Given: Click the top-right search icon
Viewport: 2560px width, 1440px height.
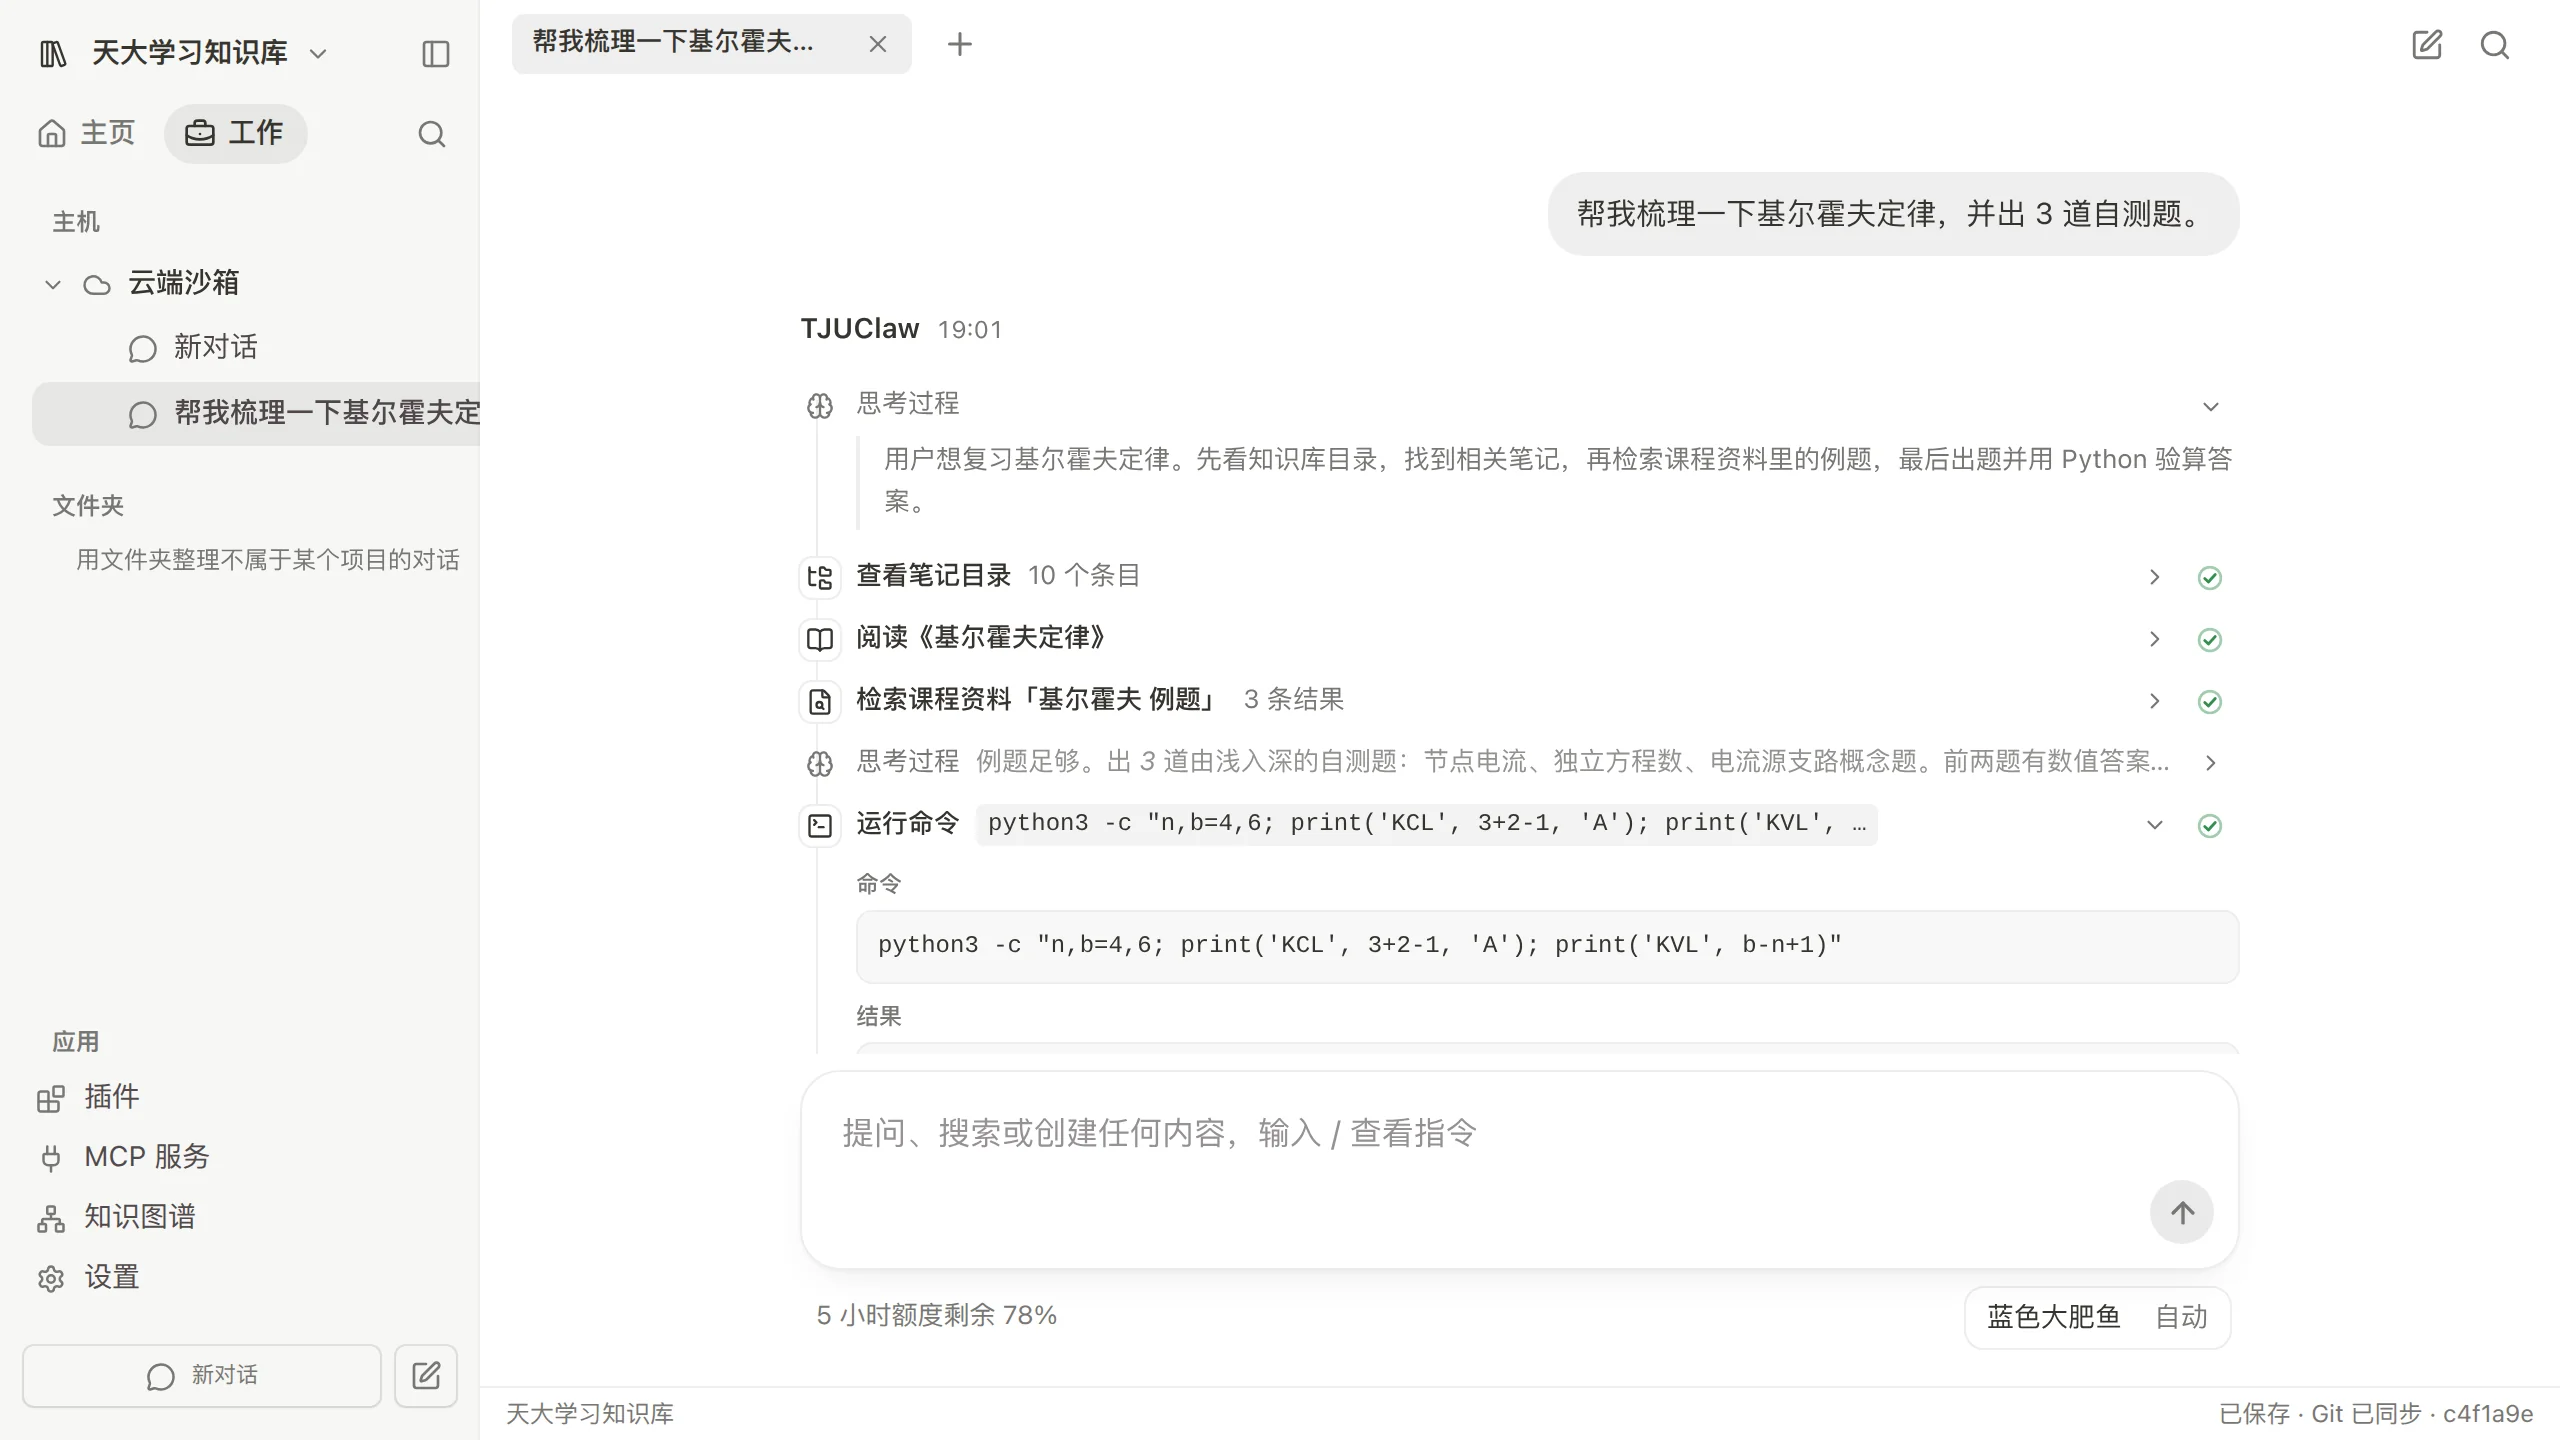Looking at the screenshot, I should click(2495, 45).
